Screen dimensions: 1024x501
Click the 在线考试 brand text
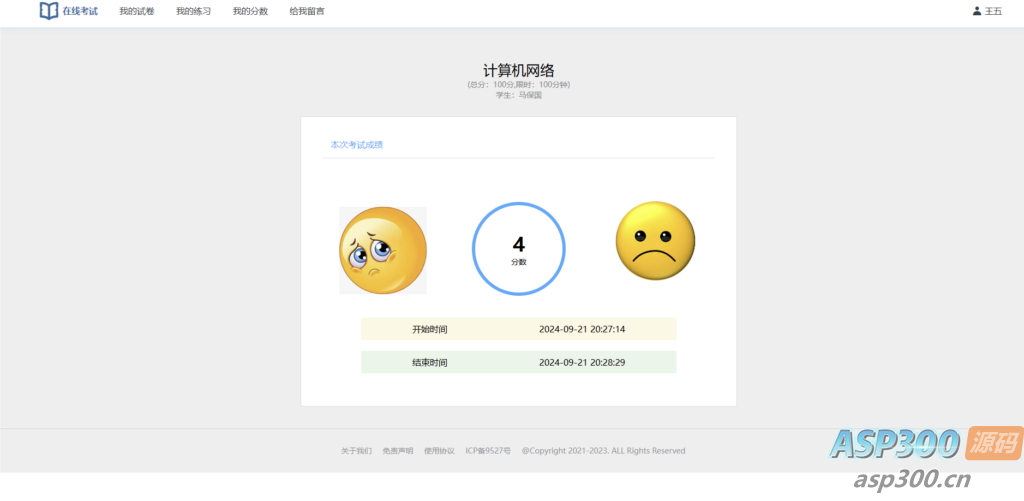[80, 11]
